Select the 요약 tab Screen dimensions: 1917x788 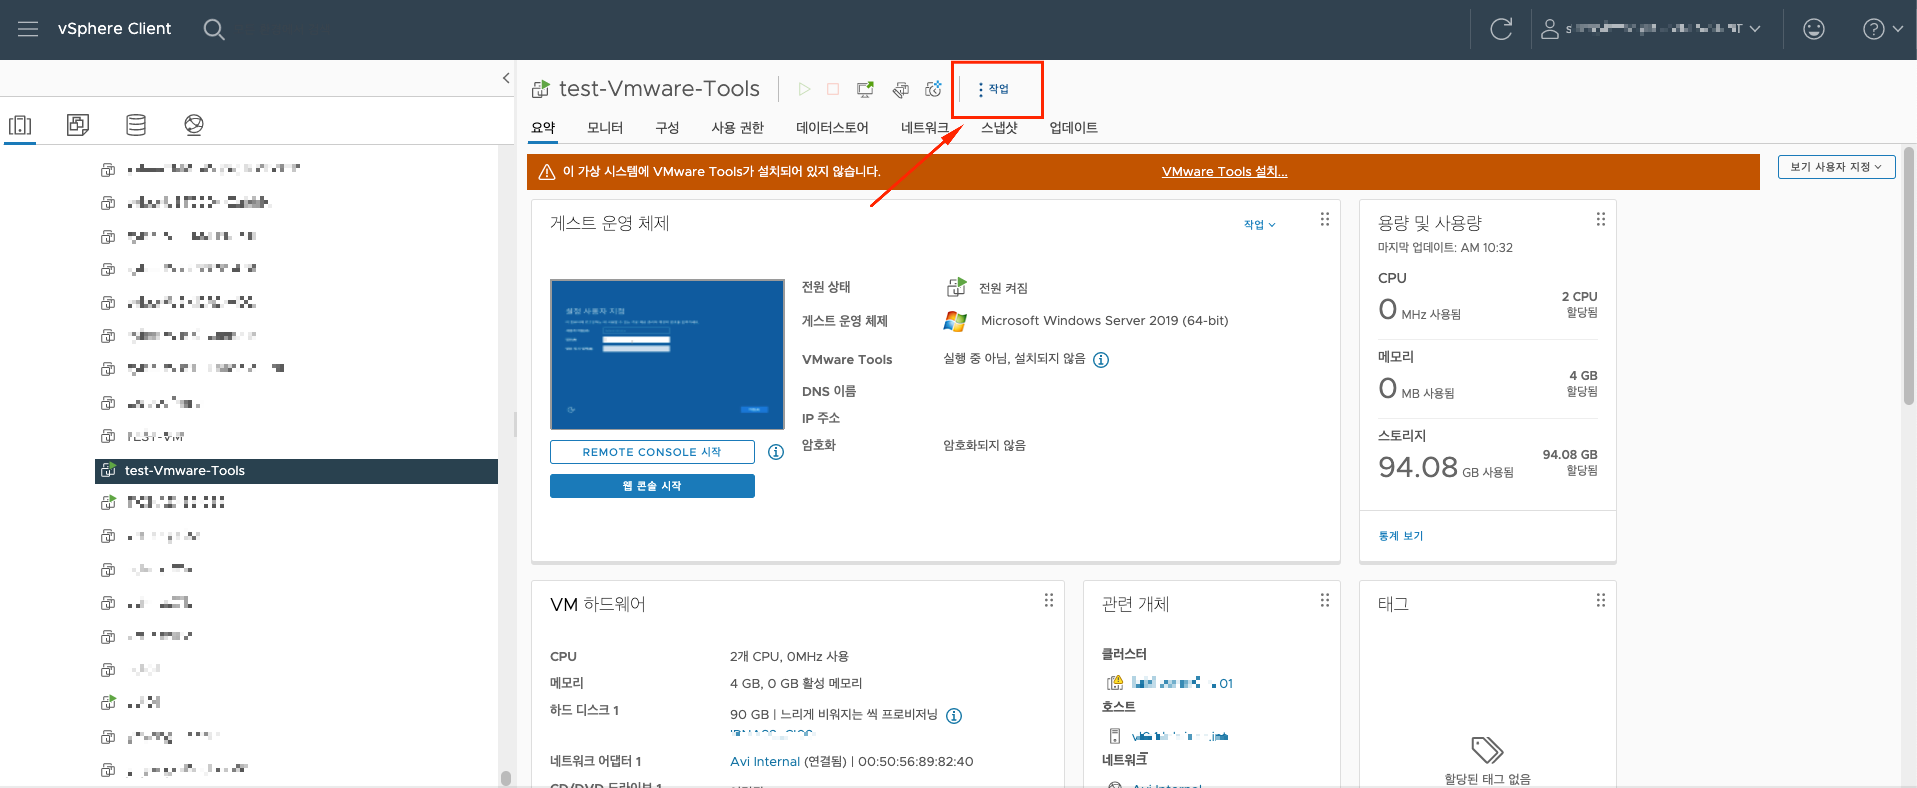[x=543, y=128]
